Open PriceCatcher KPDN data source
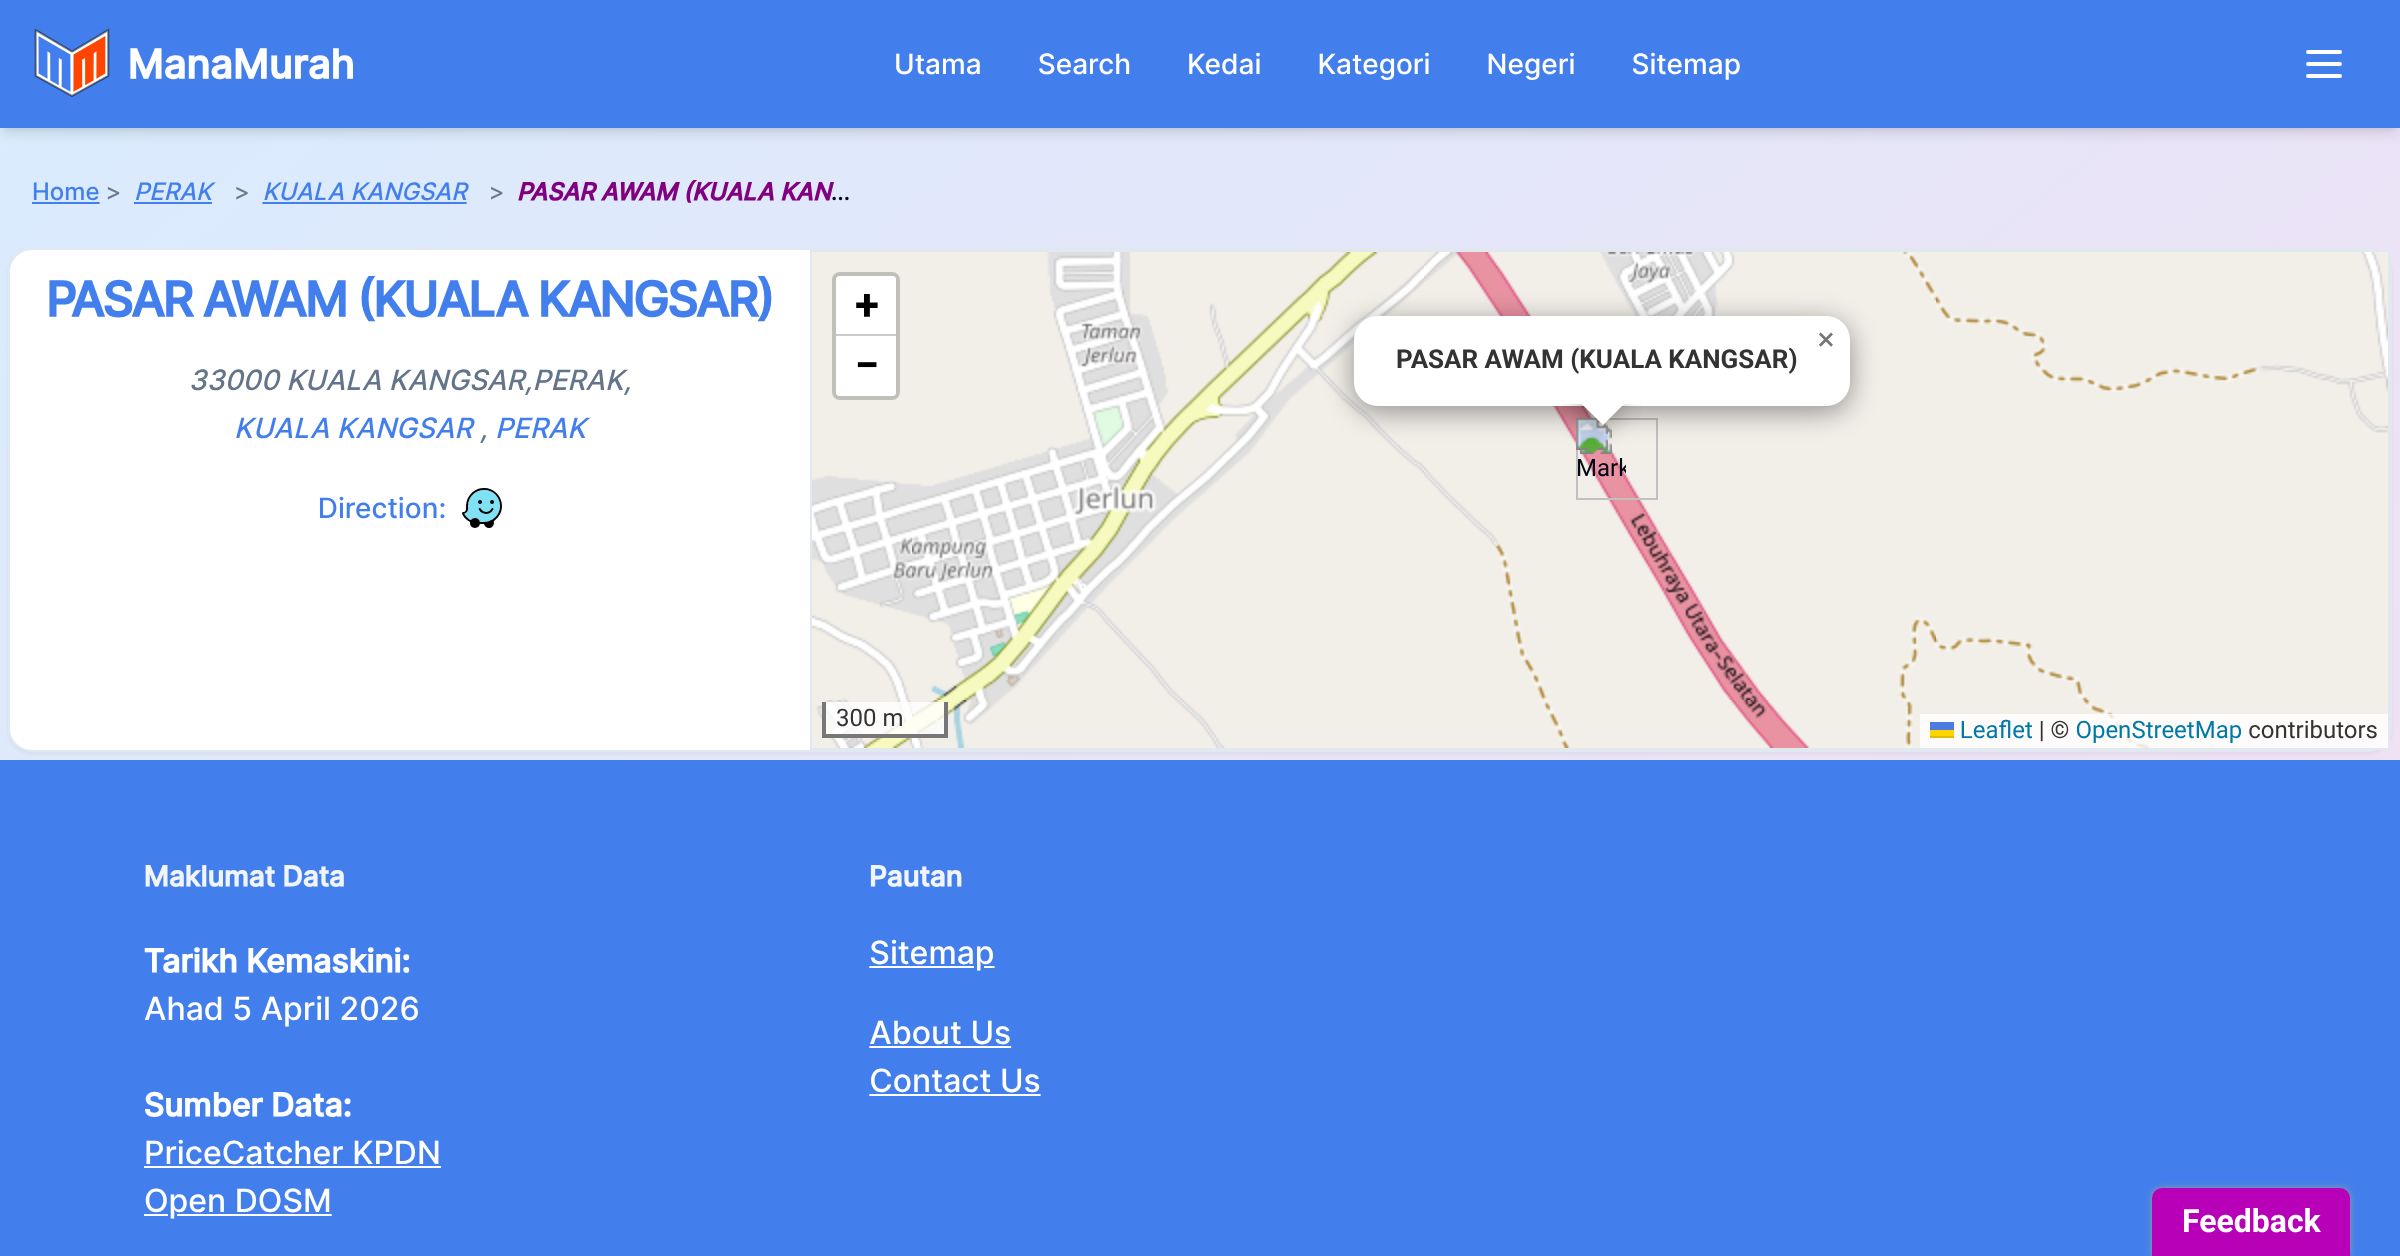The width and height of the screenshot is (2400, 1256). pos(292,1152)
